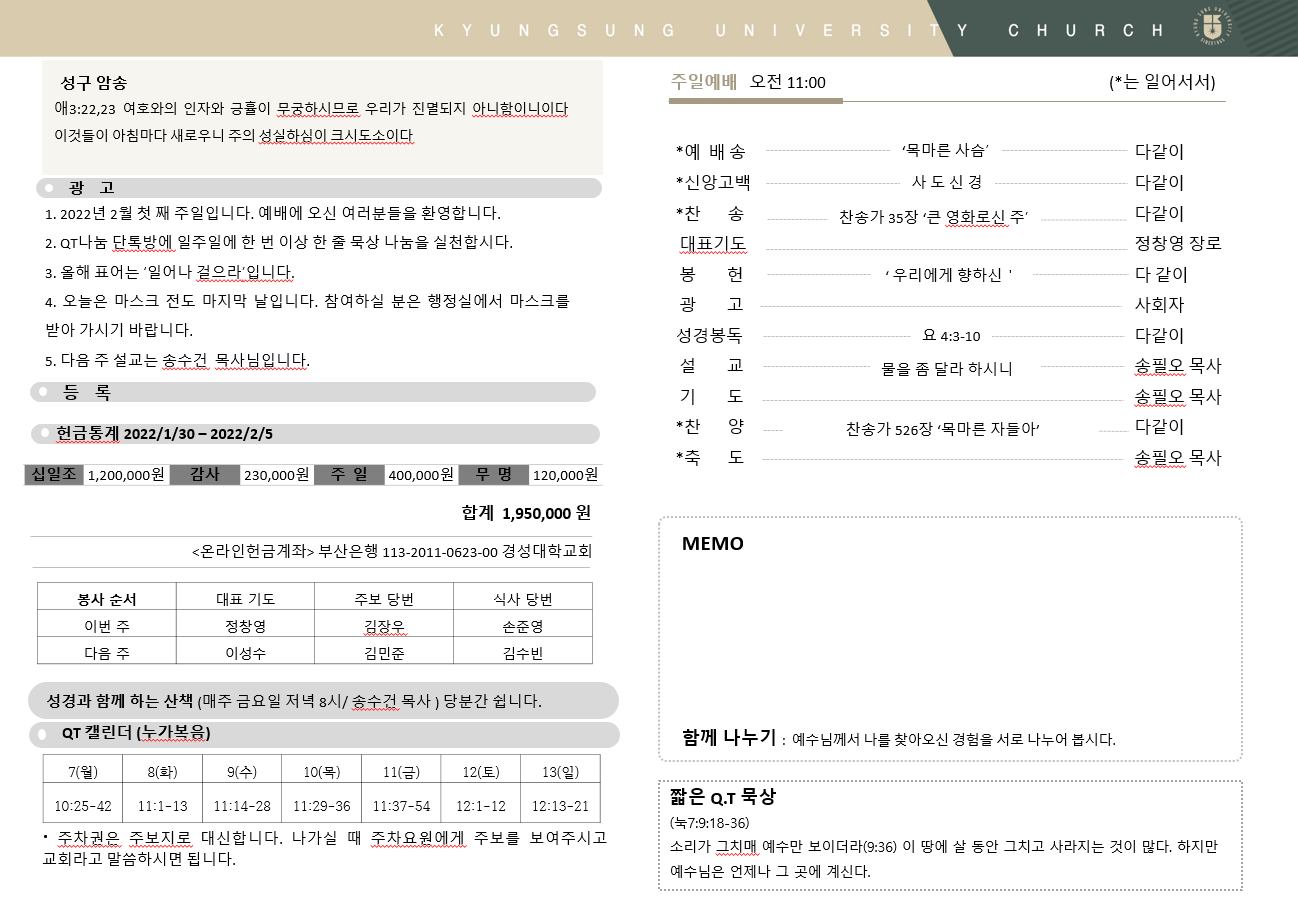Image resolution: width=1298 pixels, height=918 pixels.
Task: Click the '식사 당번' column header
Action: pos(523,599)
